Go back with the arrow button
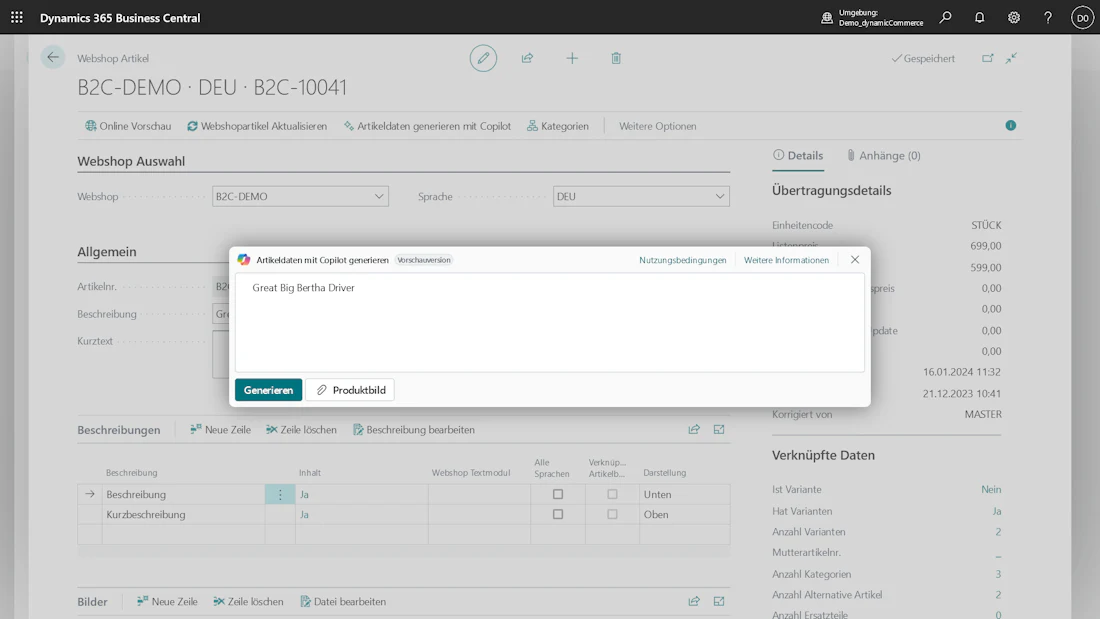Image resolution: width=1100 pixels, height=619 pixels. point(53,58)
